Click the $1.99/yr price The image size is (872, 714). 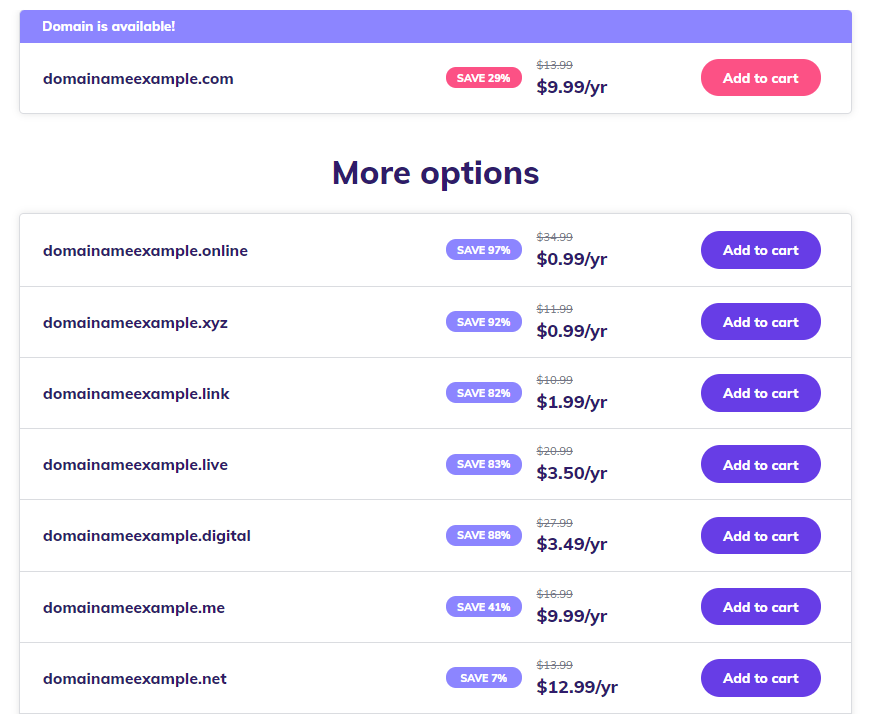point(571,402)
